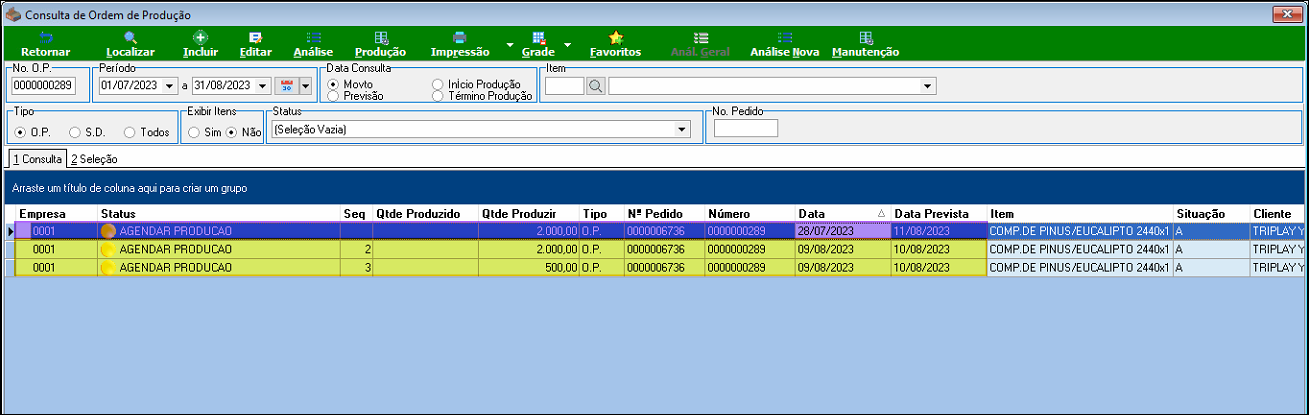The height and width of the screenshot is (415, 1309).
Task: Open the Grade dropdown arrow
Action: coord(568,45)
